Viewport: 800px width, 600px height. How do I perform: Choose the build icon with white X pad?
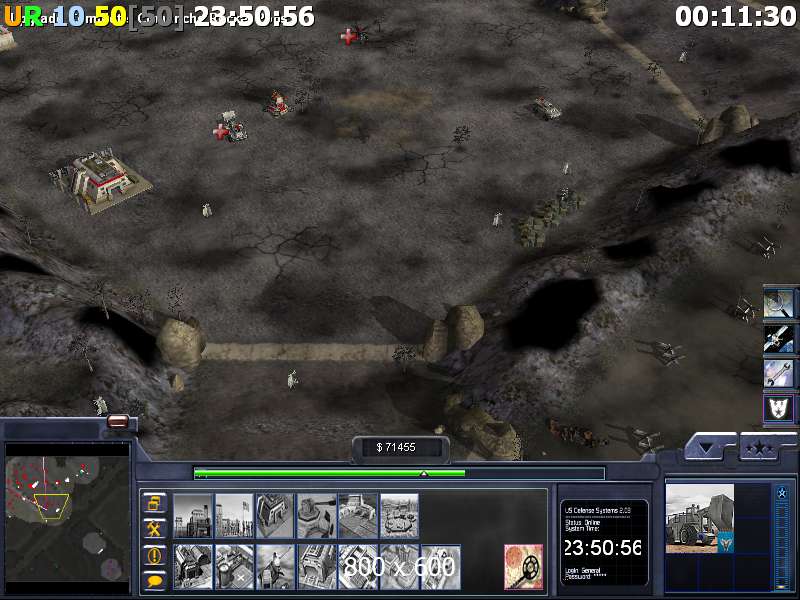[x=234, y=567]
